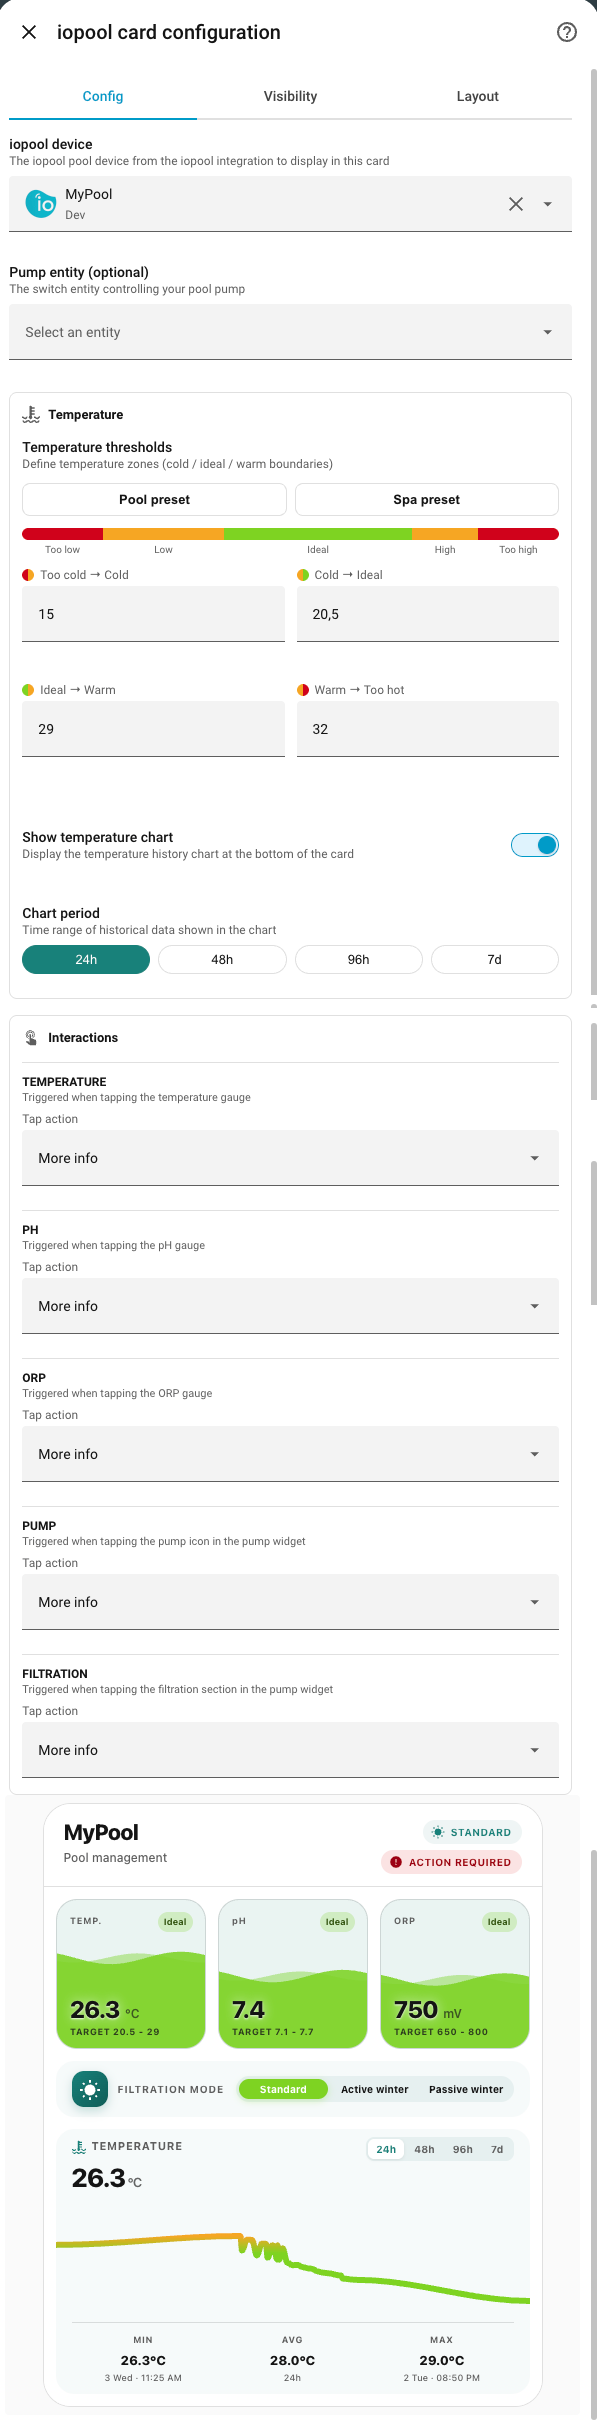
Task: Choose 24h in preview chart range
Action: pyautogui.click(x=386, y=2149)
